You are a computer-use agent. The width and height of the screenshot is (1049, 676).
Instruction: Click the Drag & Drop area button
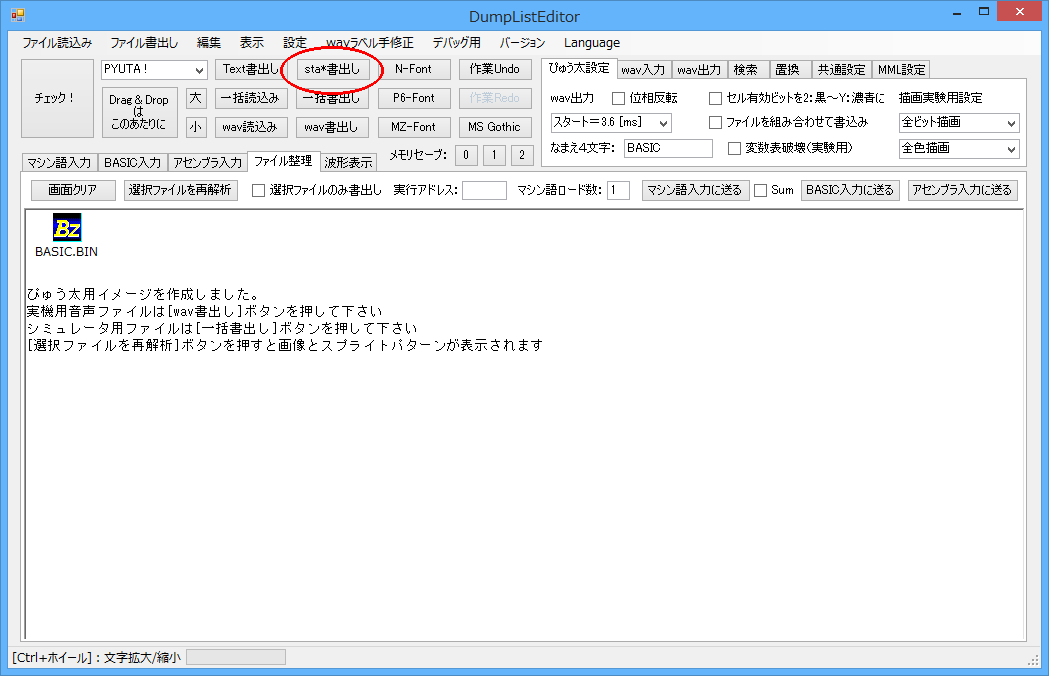click(139, 112)
